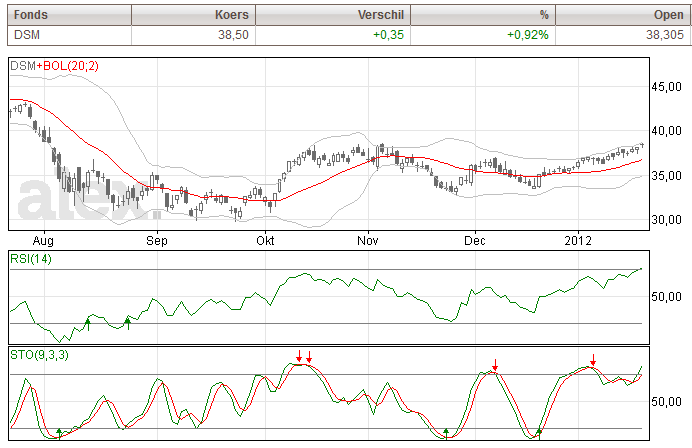Click the first green buy arrow in RSI
This screenshot has height=448, width=692.
88,325
